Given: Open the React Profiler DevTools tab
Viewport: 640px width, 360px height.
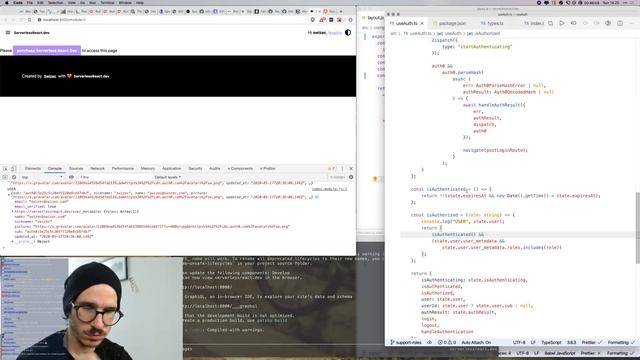Looking at the screenshot, I should [x=268, y=169].
